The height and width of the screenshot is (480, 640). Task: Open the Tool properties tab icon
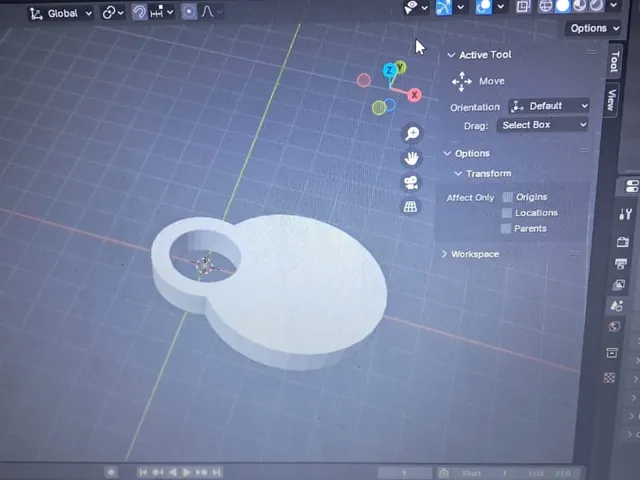pos(625,213)
